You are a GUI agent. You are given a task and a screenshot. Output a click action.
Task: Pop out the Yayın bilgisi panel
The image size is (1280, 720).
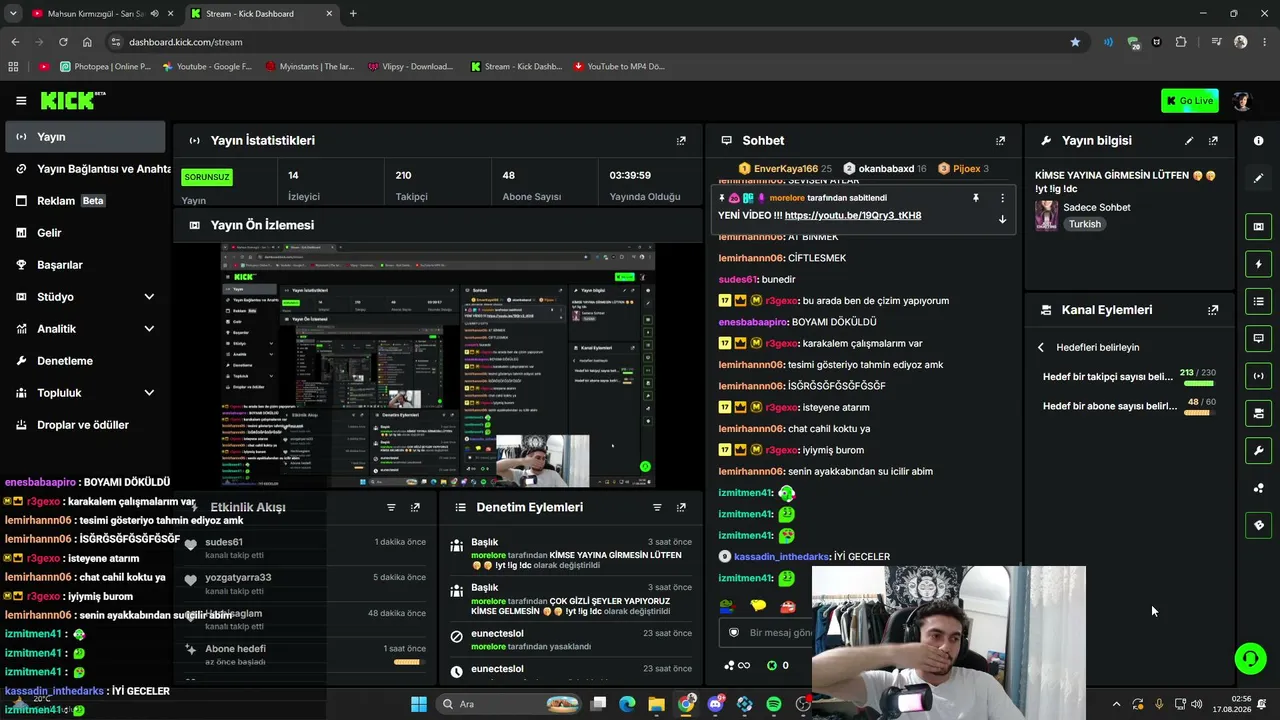coord(1213,141)
